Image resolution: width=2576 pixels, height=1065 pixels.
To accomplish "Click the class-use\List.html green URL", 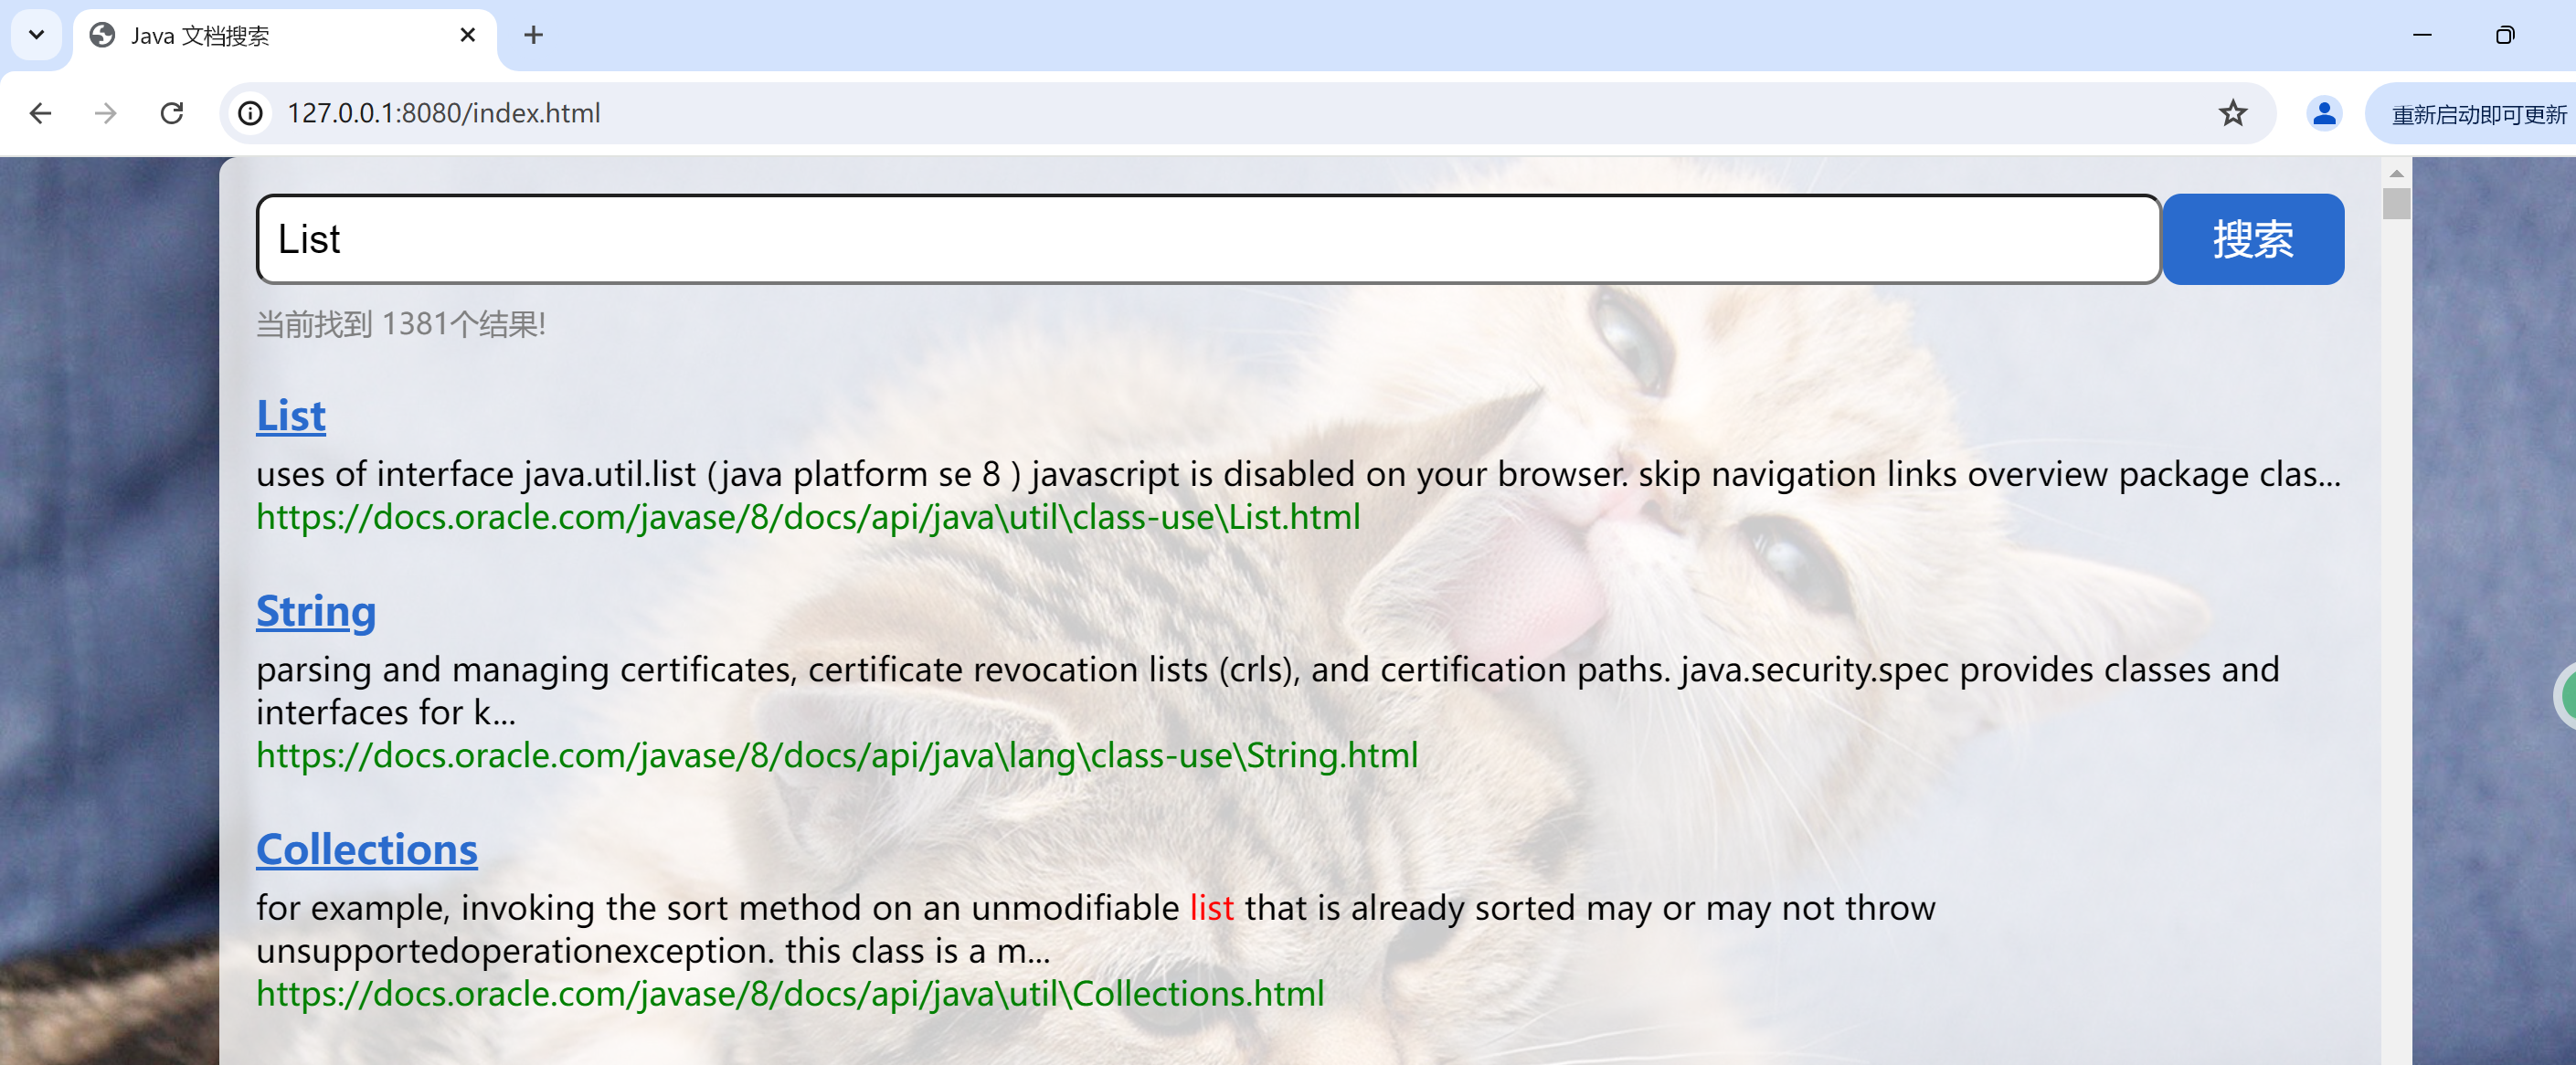I will pyautogui.click(x=808, y=517).
